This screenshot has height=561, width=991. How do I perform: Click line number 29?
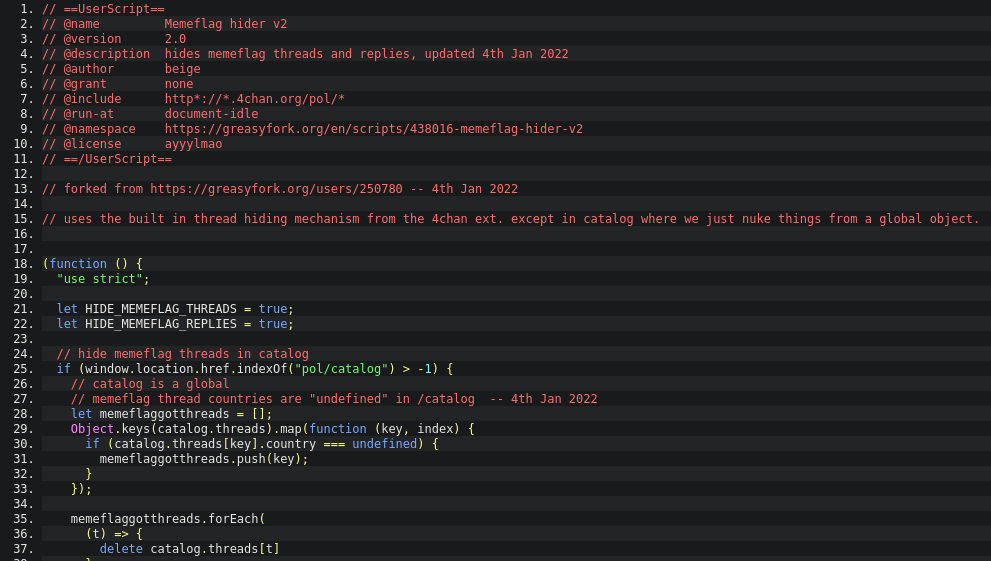tap(23, 429)
